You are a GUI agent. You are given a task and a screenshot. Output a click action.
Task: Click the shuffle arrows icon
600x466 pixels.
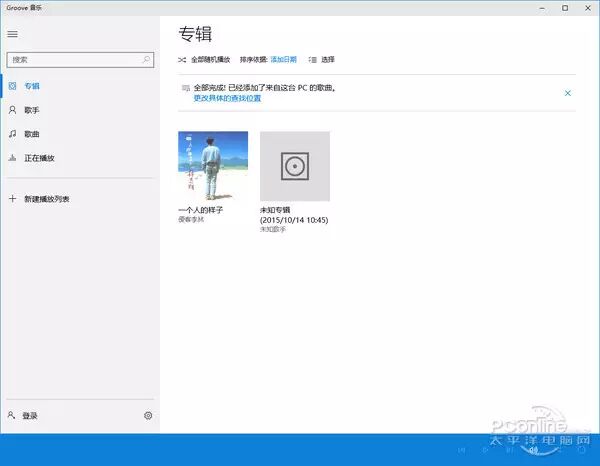pos(182,60)
